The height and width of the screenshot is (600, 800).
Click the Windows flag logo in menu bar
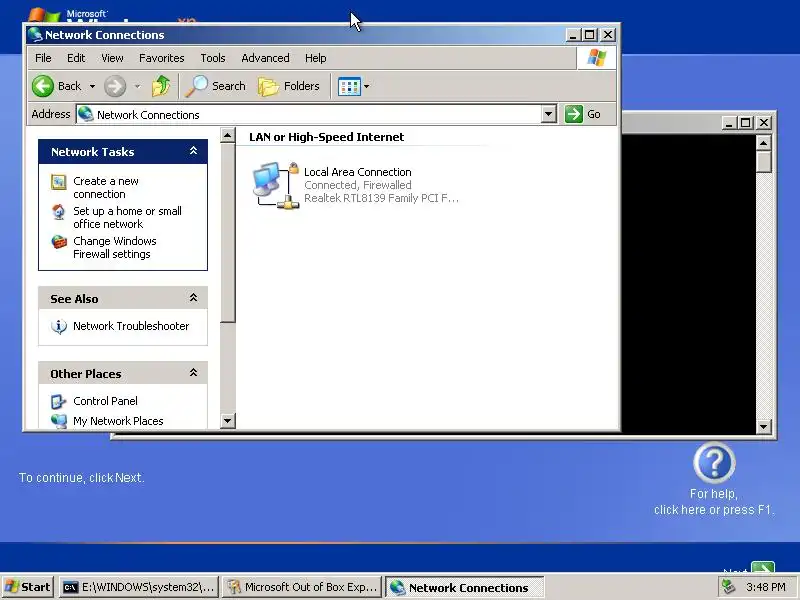(x=596, y=58)
